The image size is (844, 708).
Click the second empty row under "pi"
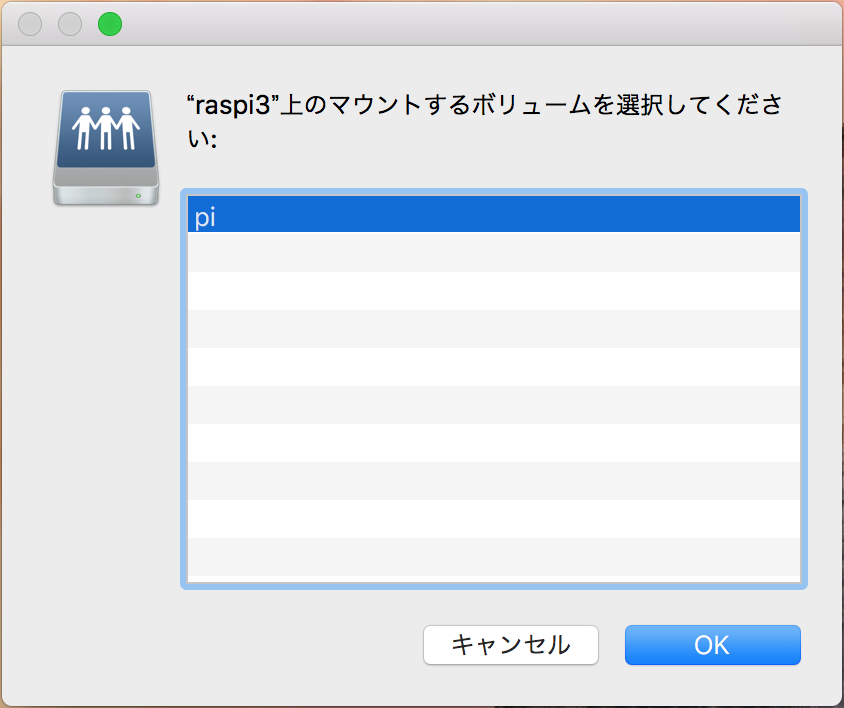494,291
